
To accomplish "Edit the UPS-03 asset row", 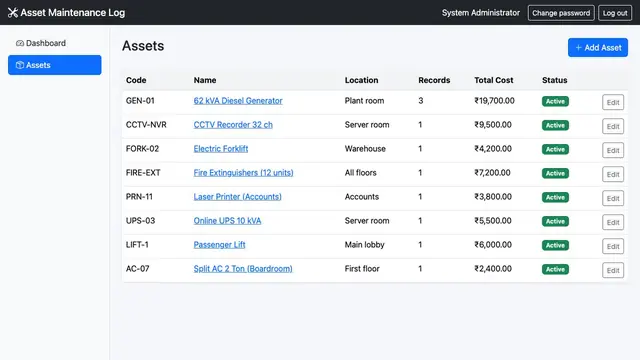I will point(613,222).
